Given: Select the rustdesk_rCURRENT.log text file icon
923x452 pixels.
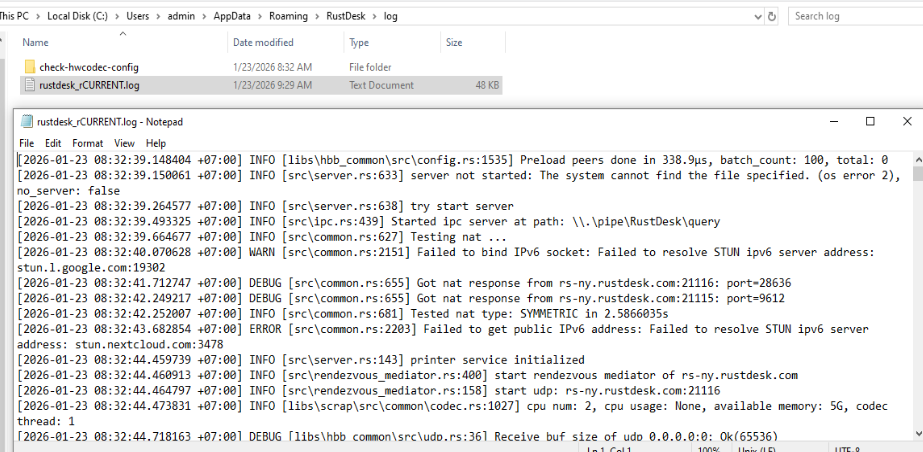Looking at the screenshot, I should 29,85.
